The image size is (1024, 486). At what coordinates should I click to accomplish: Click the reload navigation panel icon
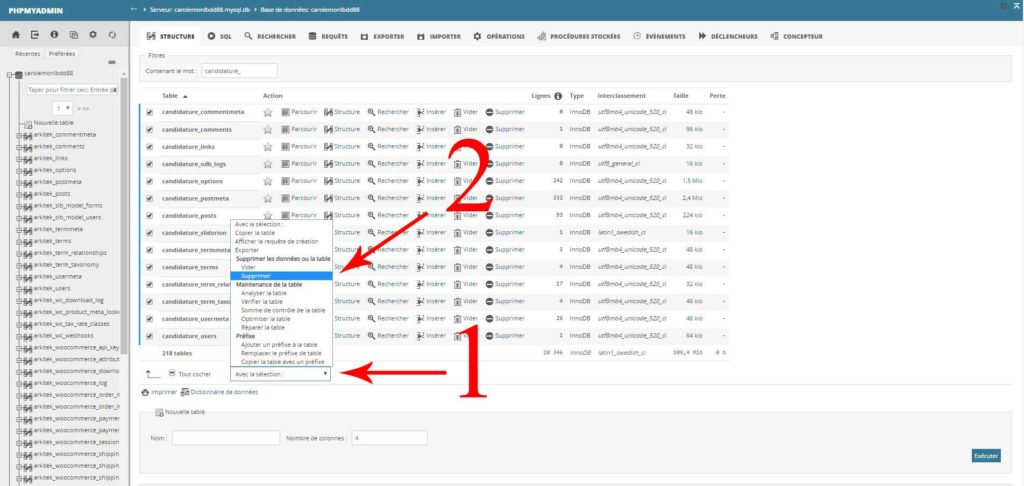pyautogui.click(x=111, y=35)
